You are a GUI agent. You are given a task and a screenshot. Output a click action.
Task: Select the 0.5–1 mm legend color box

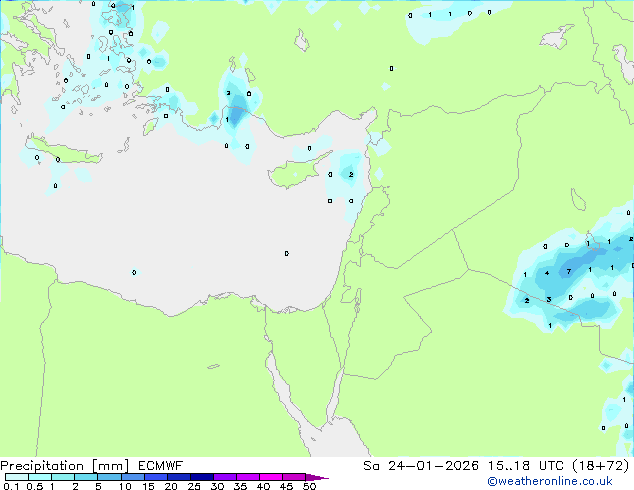tap(40, 477)
